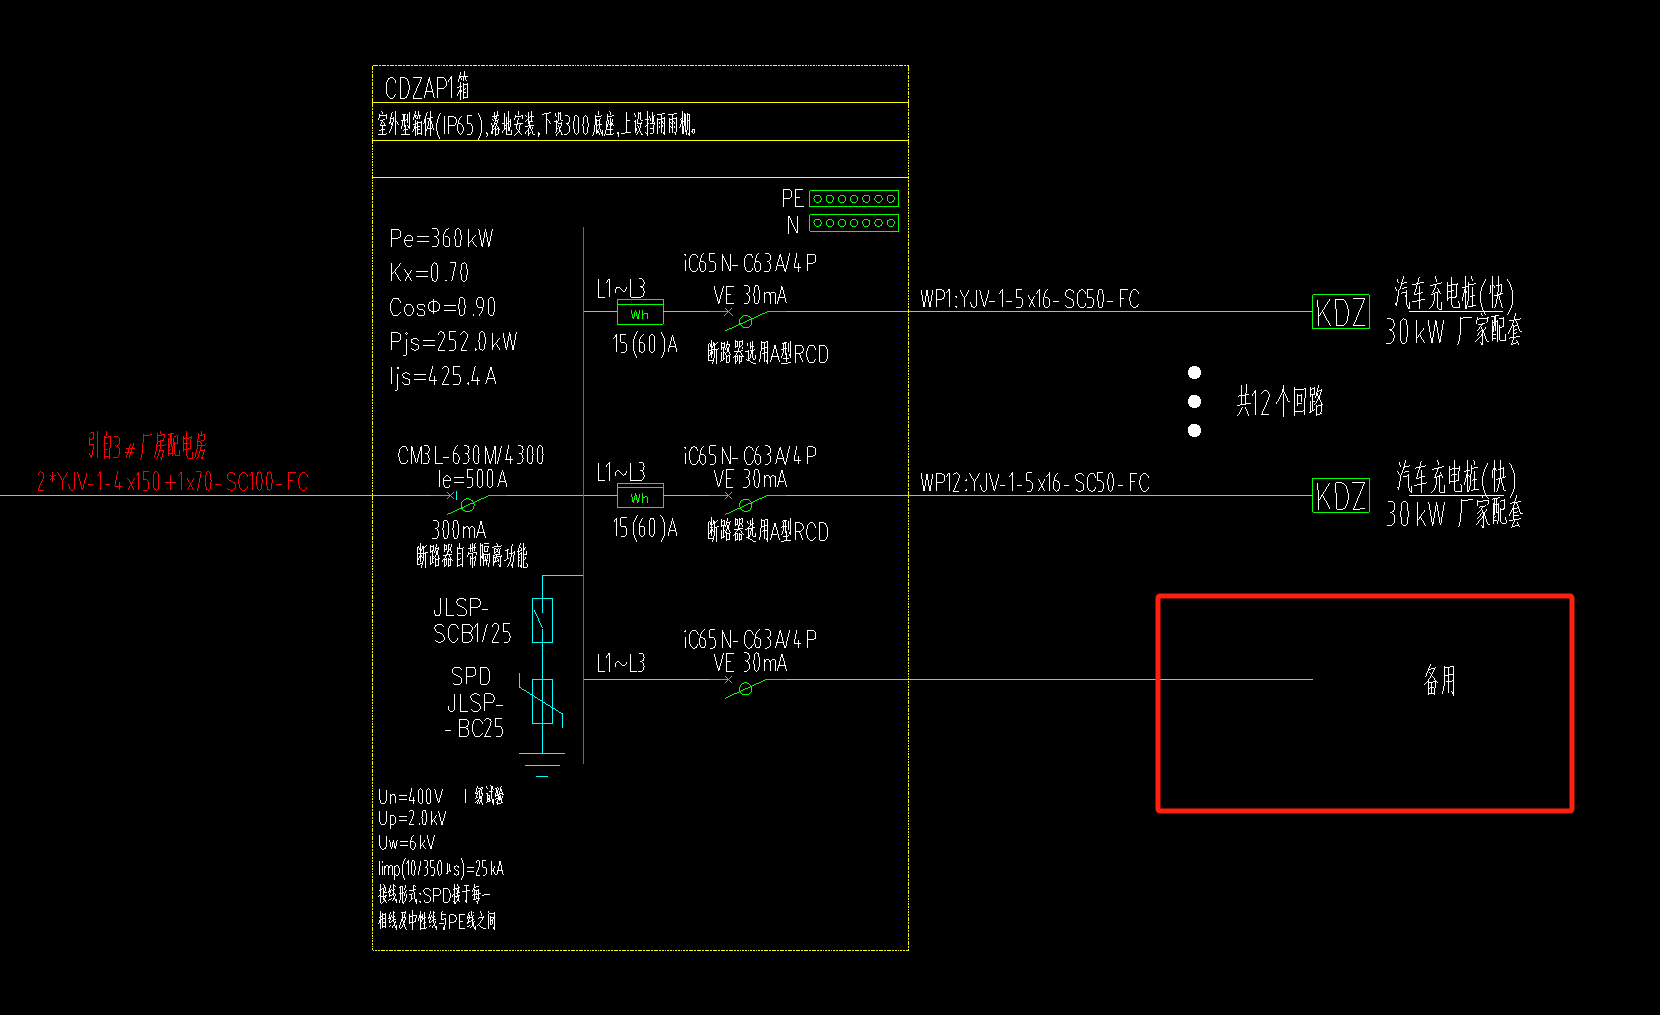Select the KDZ symbol on WP12 circuit
This screenshot has height=1015, width=1660.
point(1341,495)
